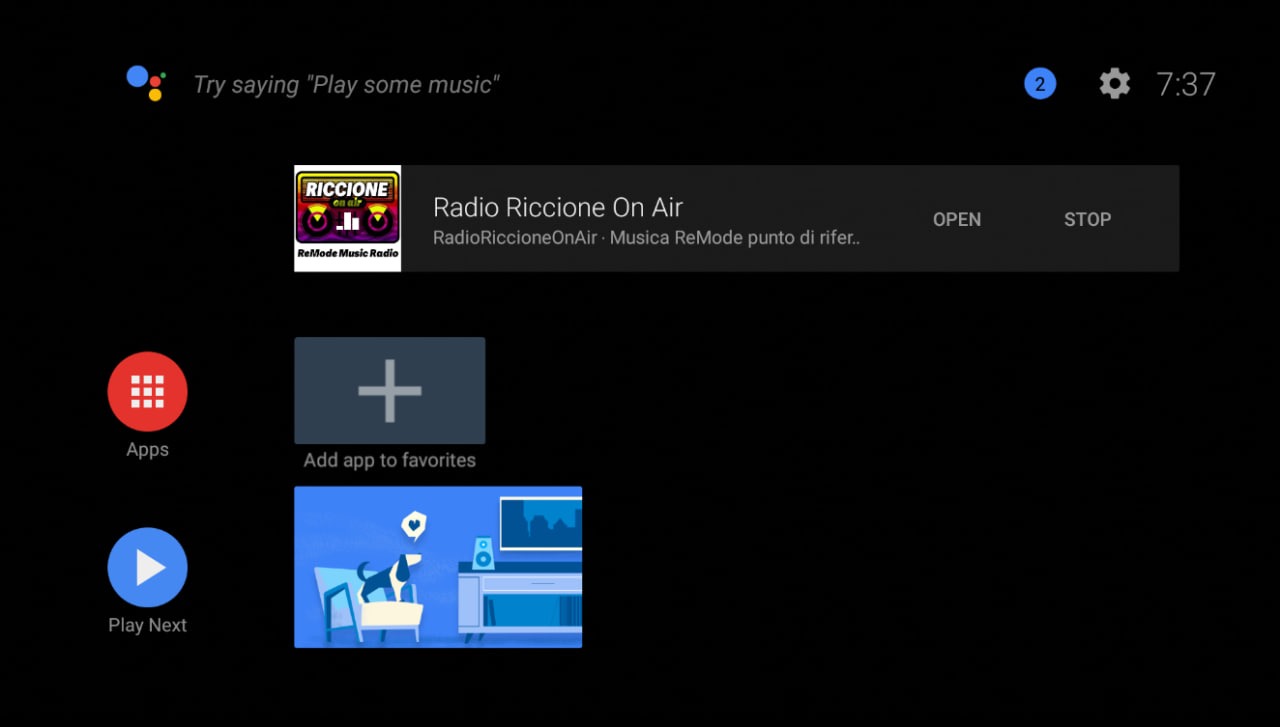Select the blue dog illustration card

tap(438, 567)
